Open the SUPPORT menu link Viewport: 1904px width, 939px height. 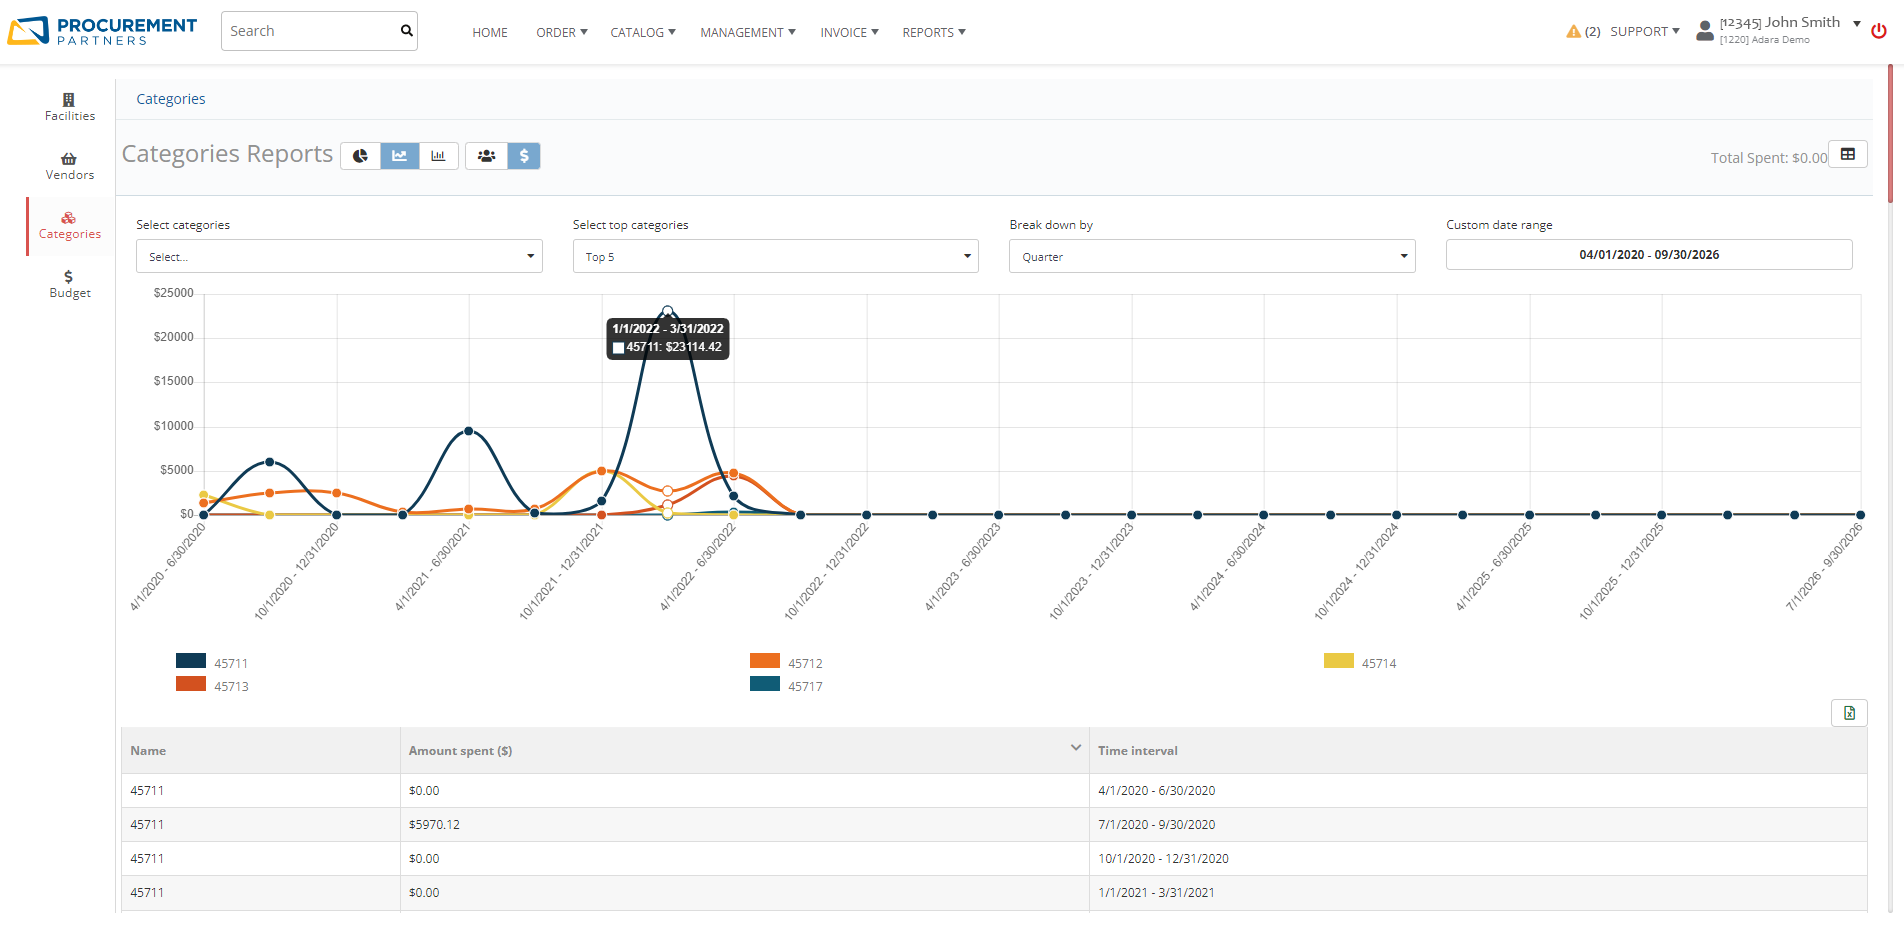click(1639, 31)
